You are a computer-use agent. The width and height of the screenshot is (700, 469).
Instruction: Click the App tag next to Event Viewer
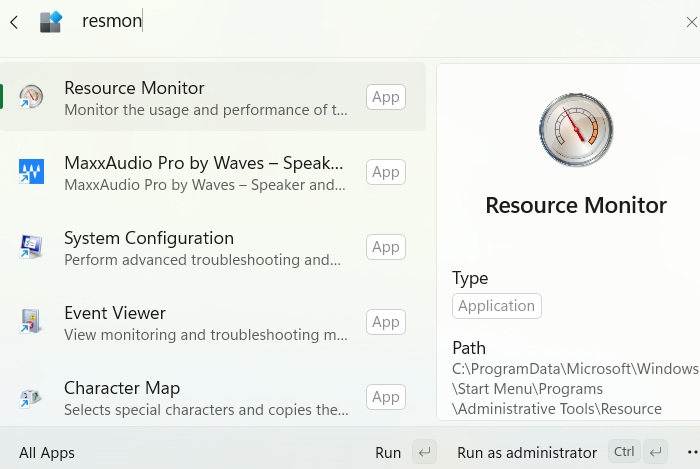(x=386, y=322)
